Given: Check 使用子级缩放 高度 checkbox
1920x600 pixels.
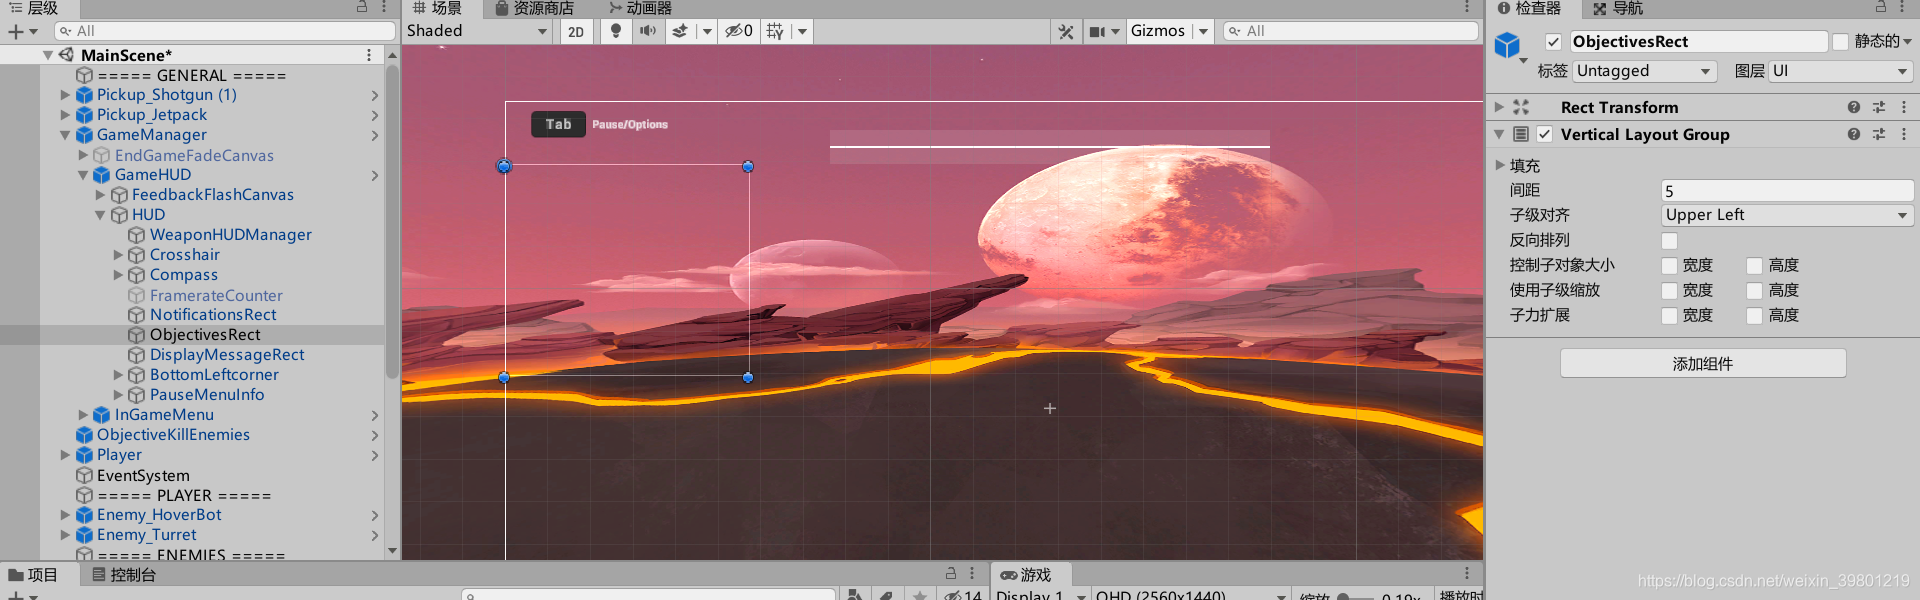Looking at the screenshot, I should click(x=1754, y=291).
